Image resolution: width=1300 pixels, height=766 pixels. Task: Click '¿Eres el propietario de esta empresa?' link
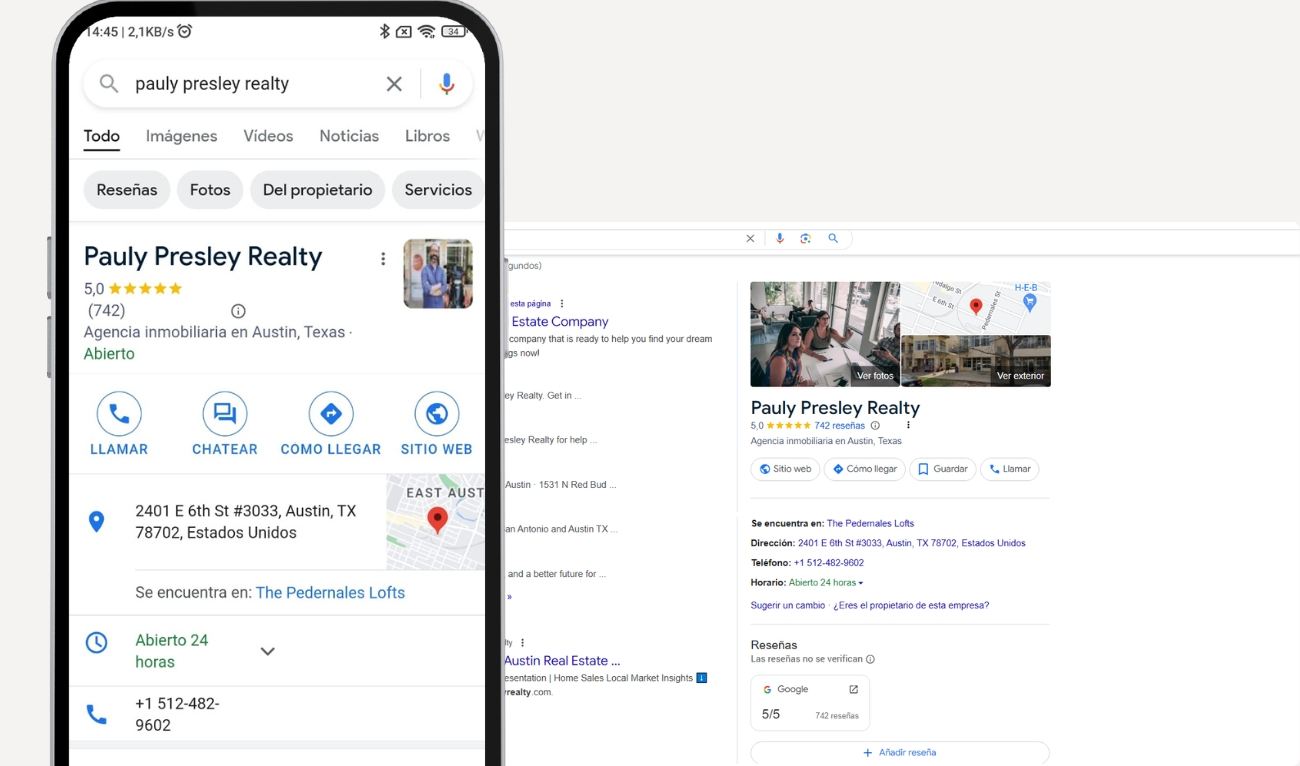(911, 605)
